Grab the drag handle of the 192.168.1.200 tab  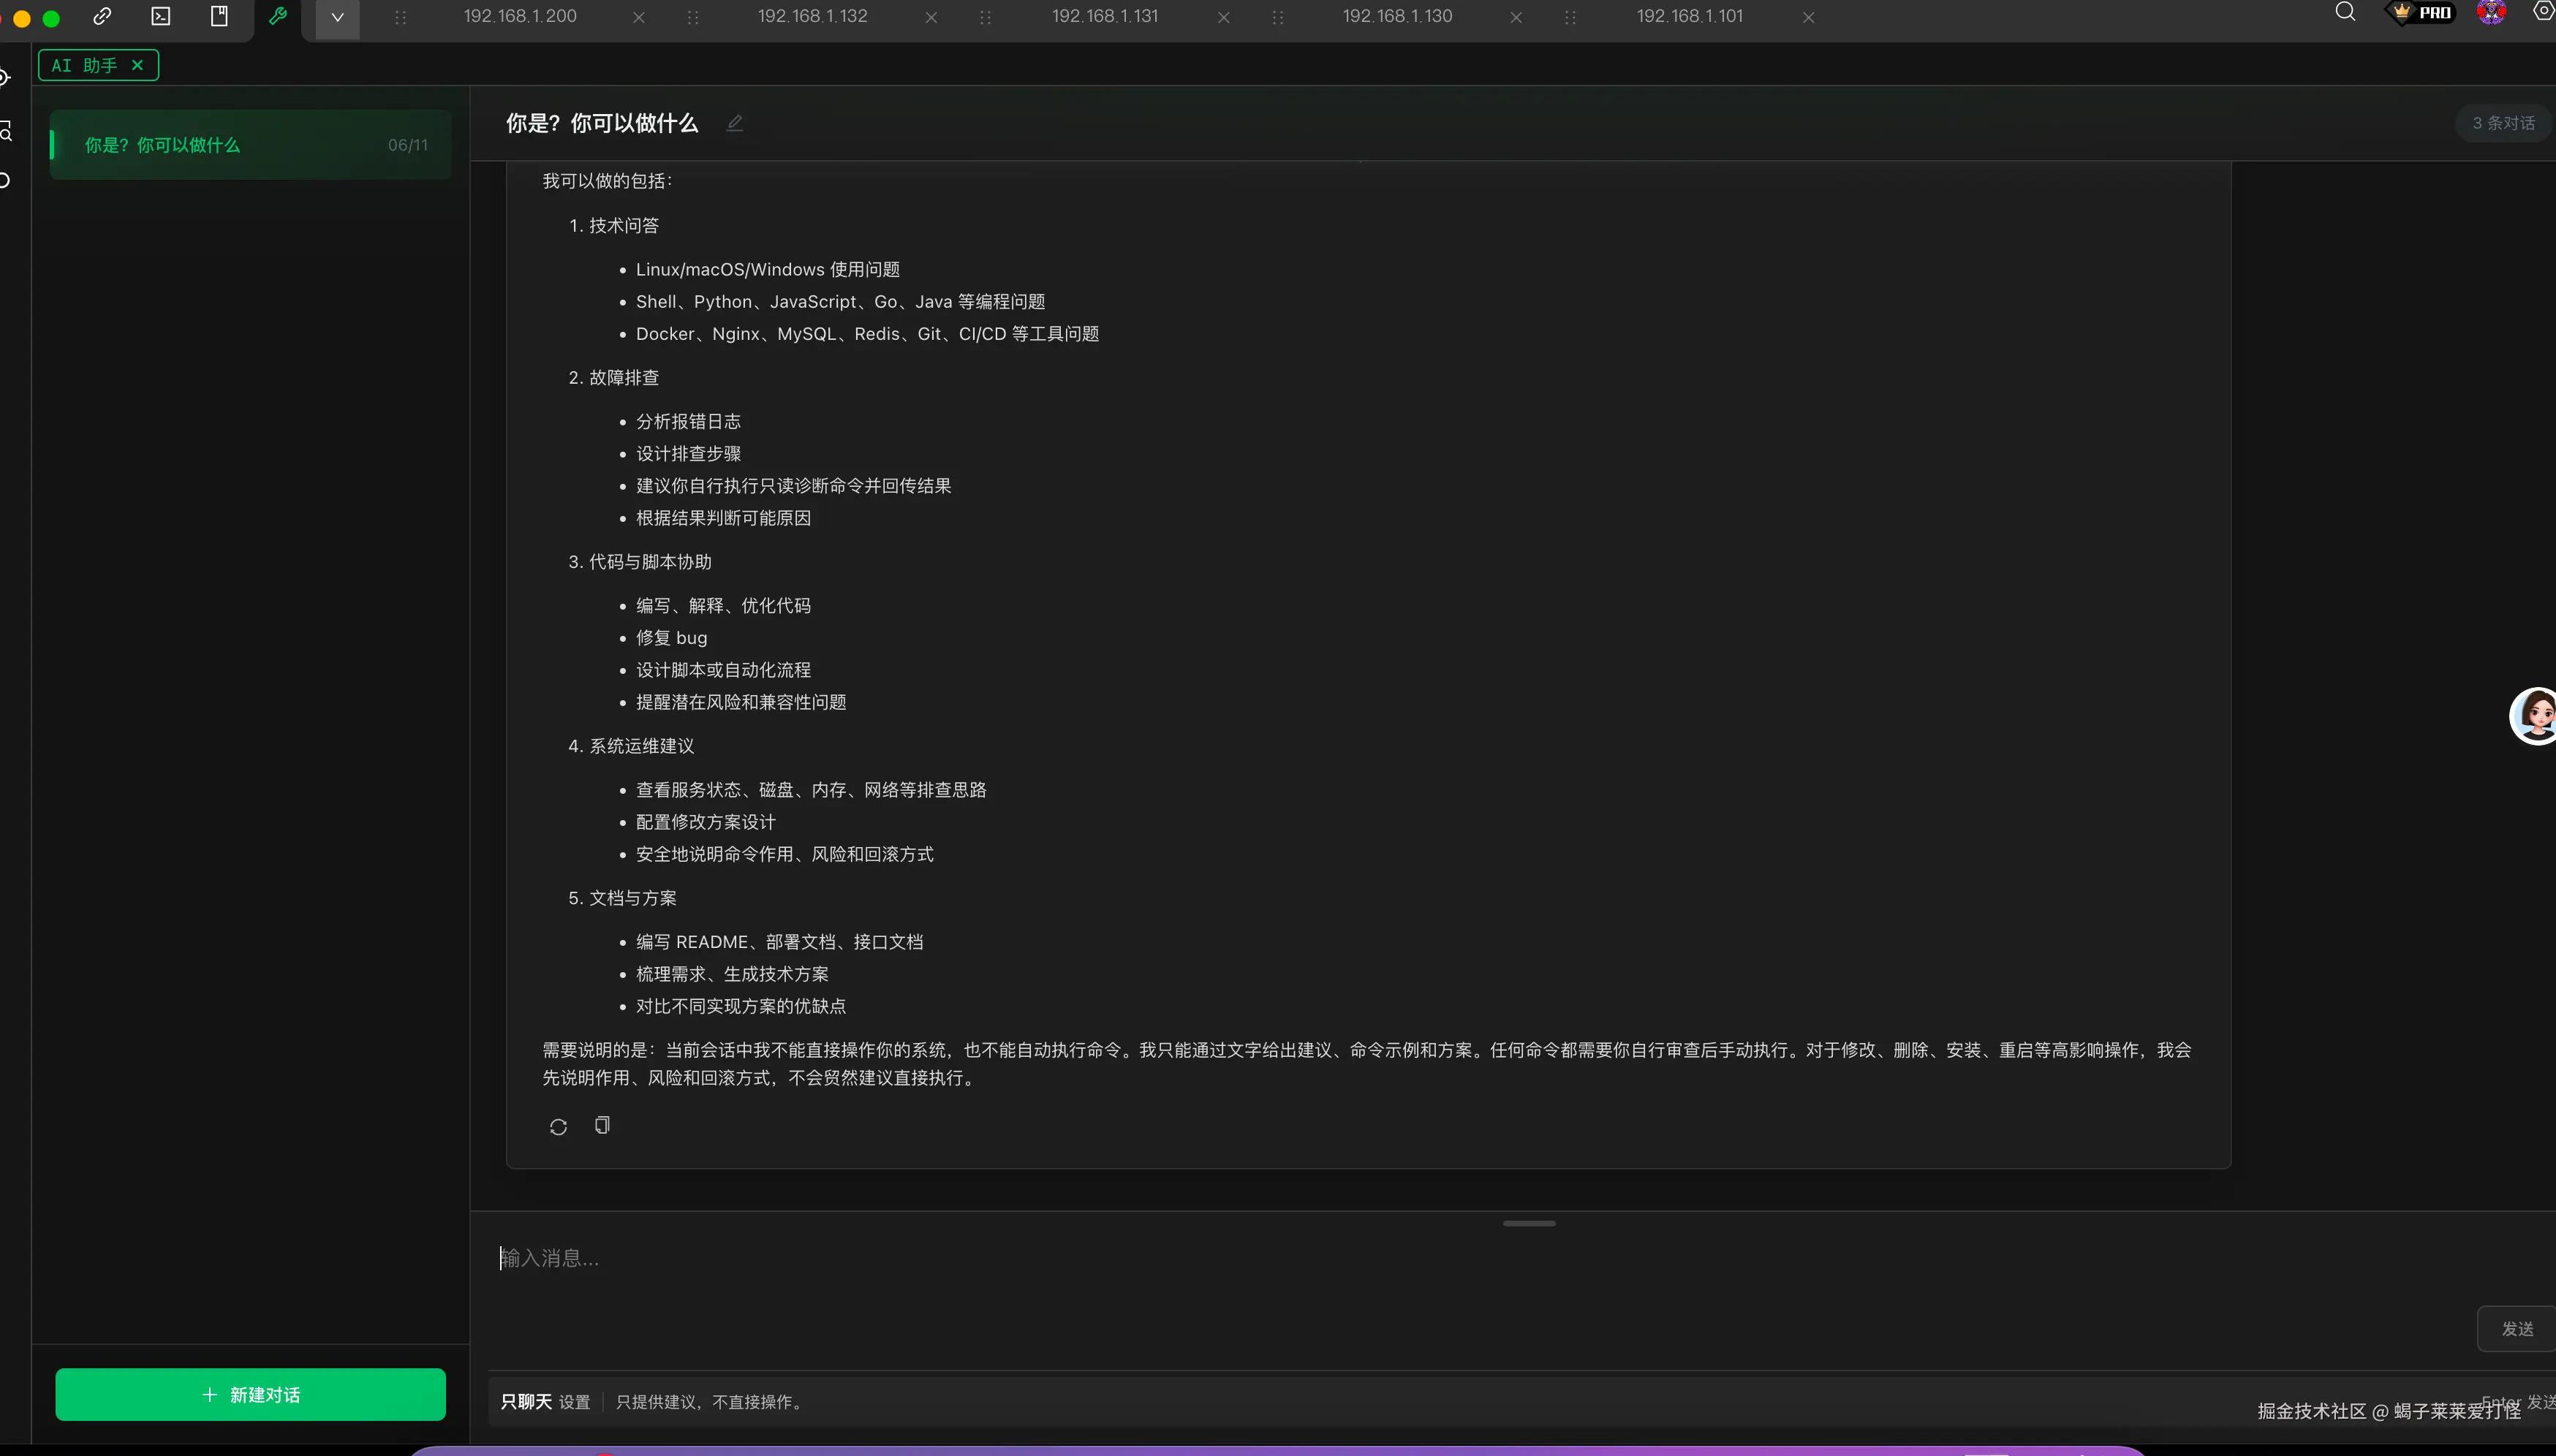point(400,17)
